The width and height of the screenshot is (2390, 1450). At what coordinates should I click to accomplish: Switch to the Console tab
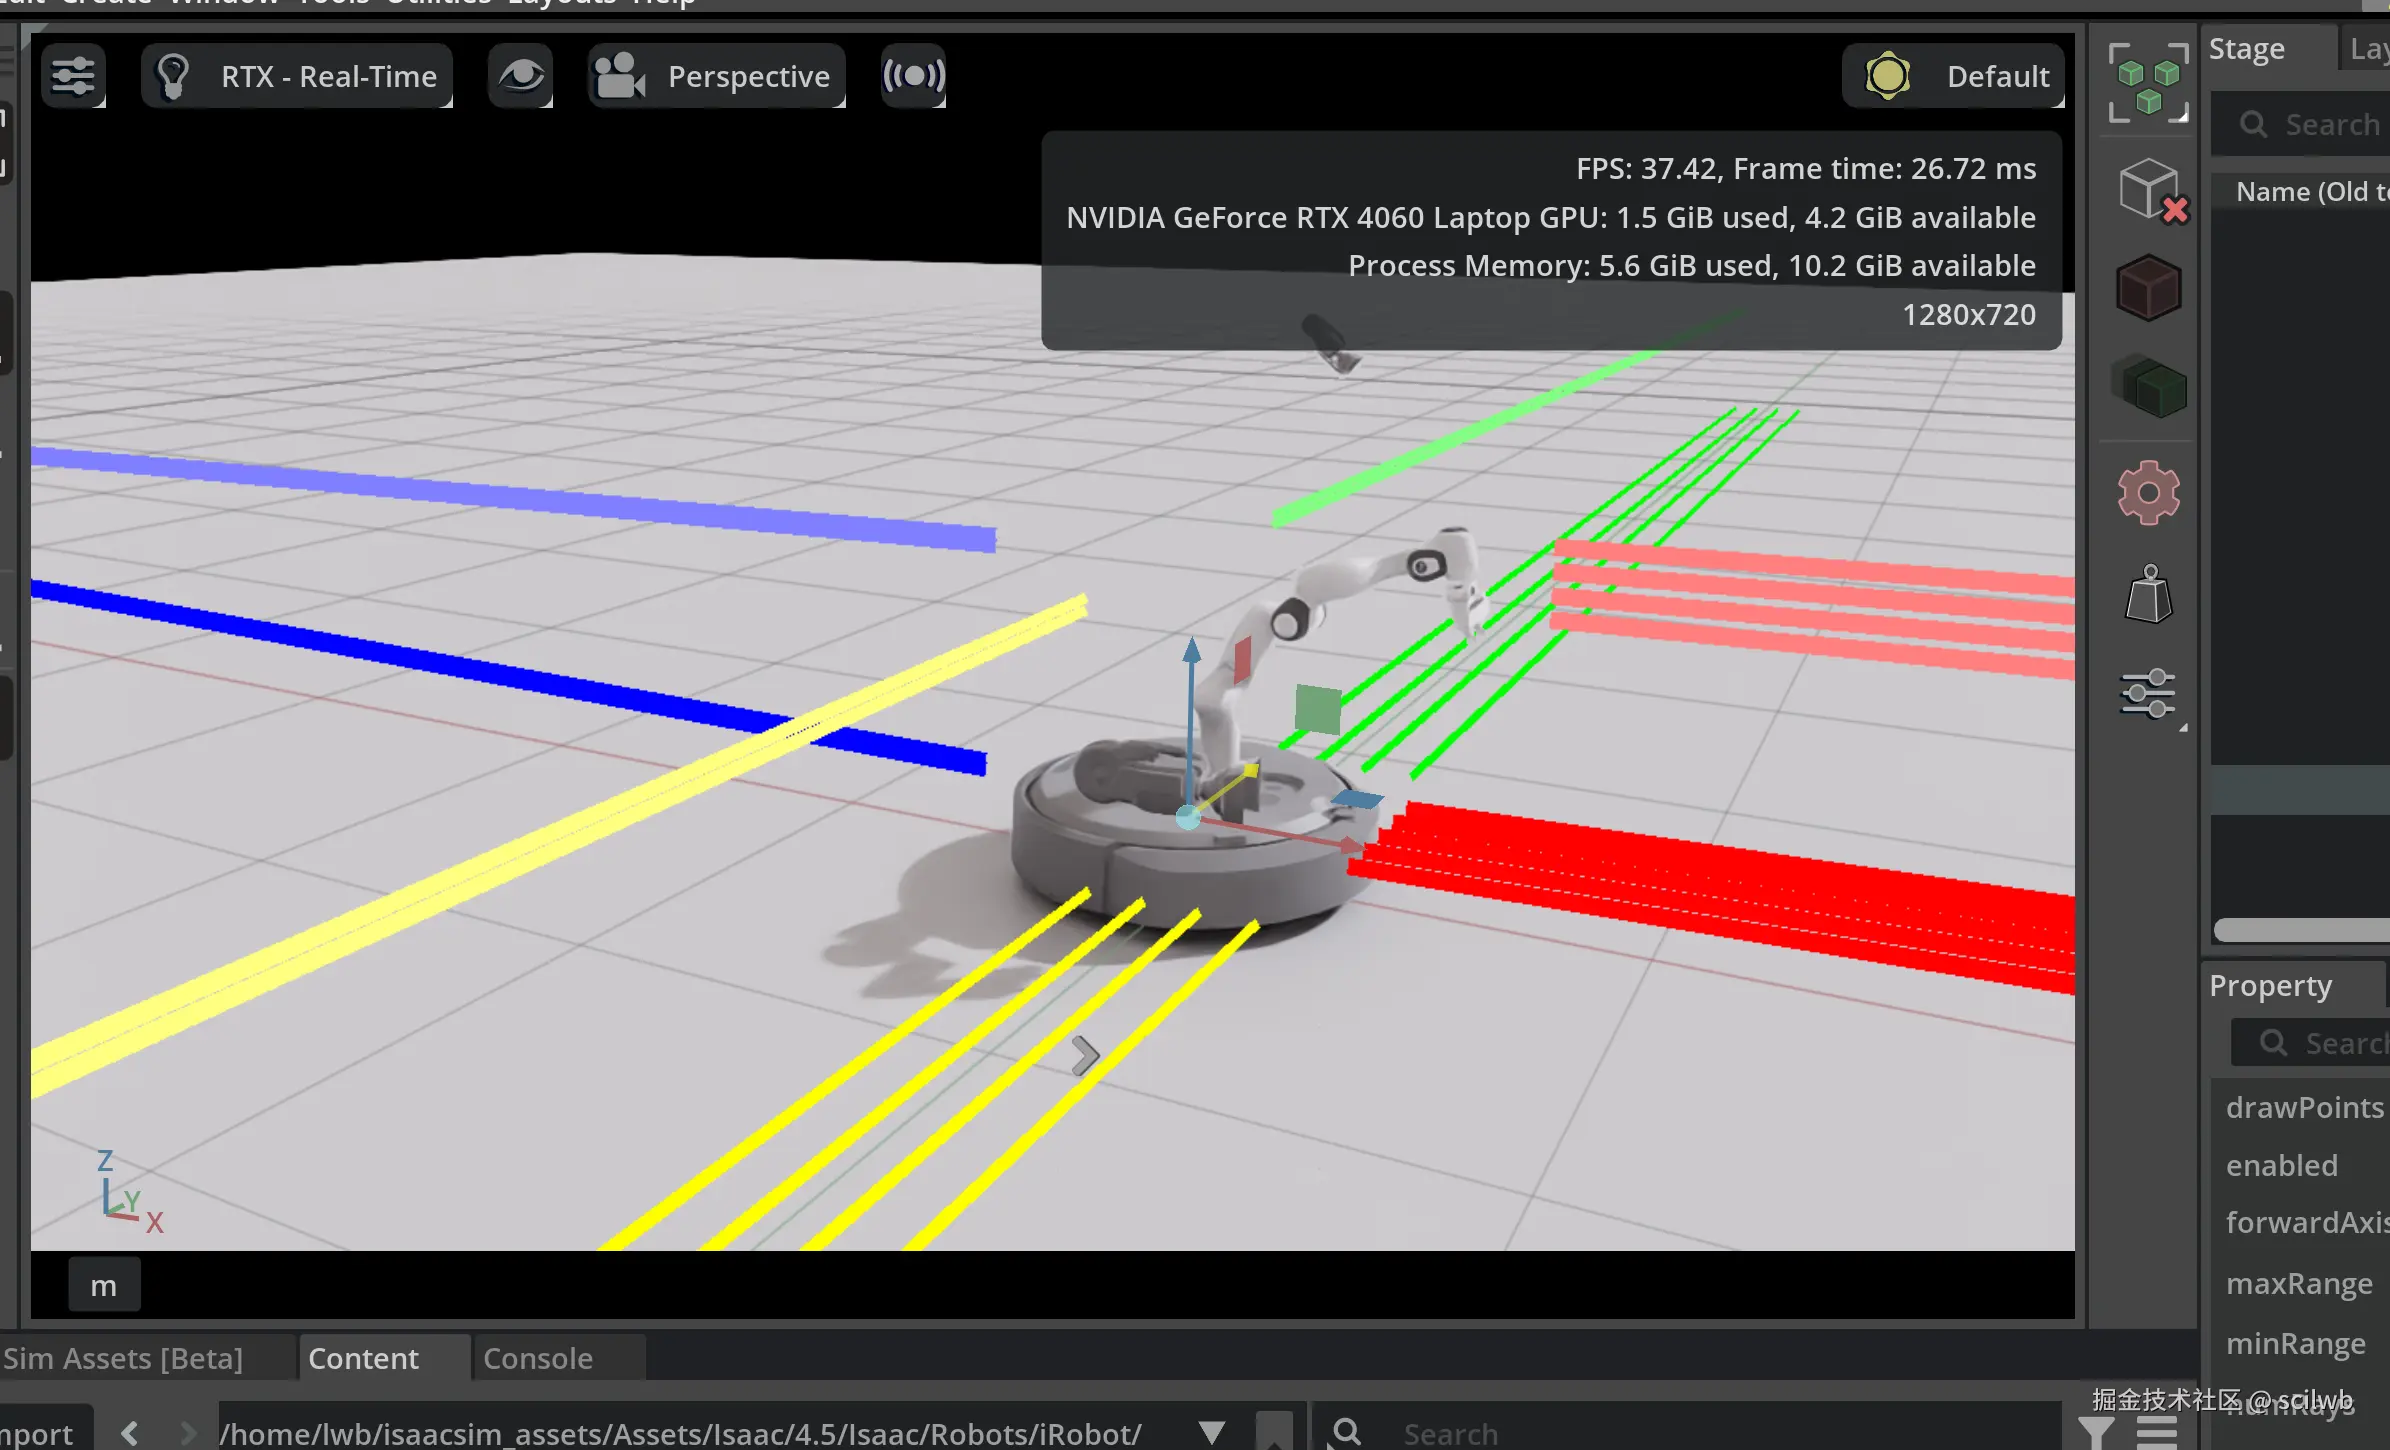(x=538, y=1358)
